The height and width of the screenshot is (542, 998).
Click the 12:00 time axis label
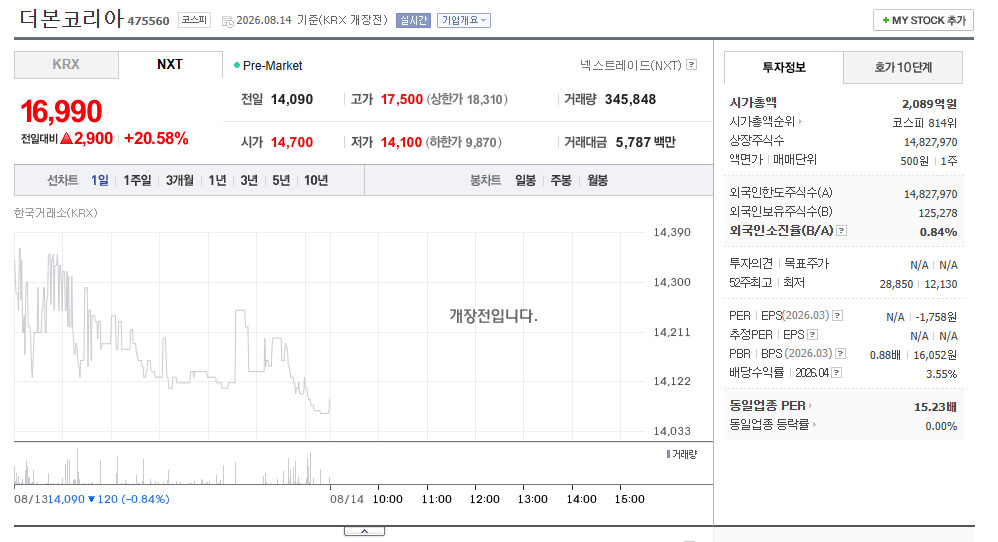point(484,499)
